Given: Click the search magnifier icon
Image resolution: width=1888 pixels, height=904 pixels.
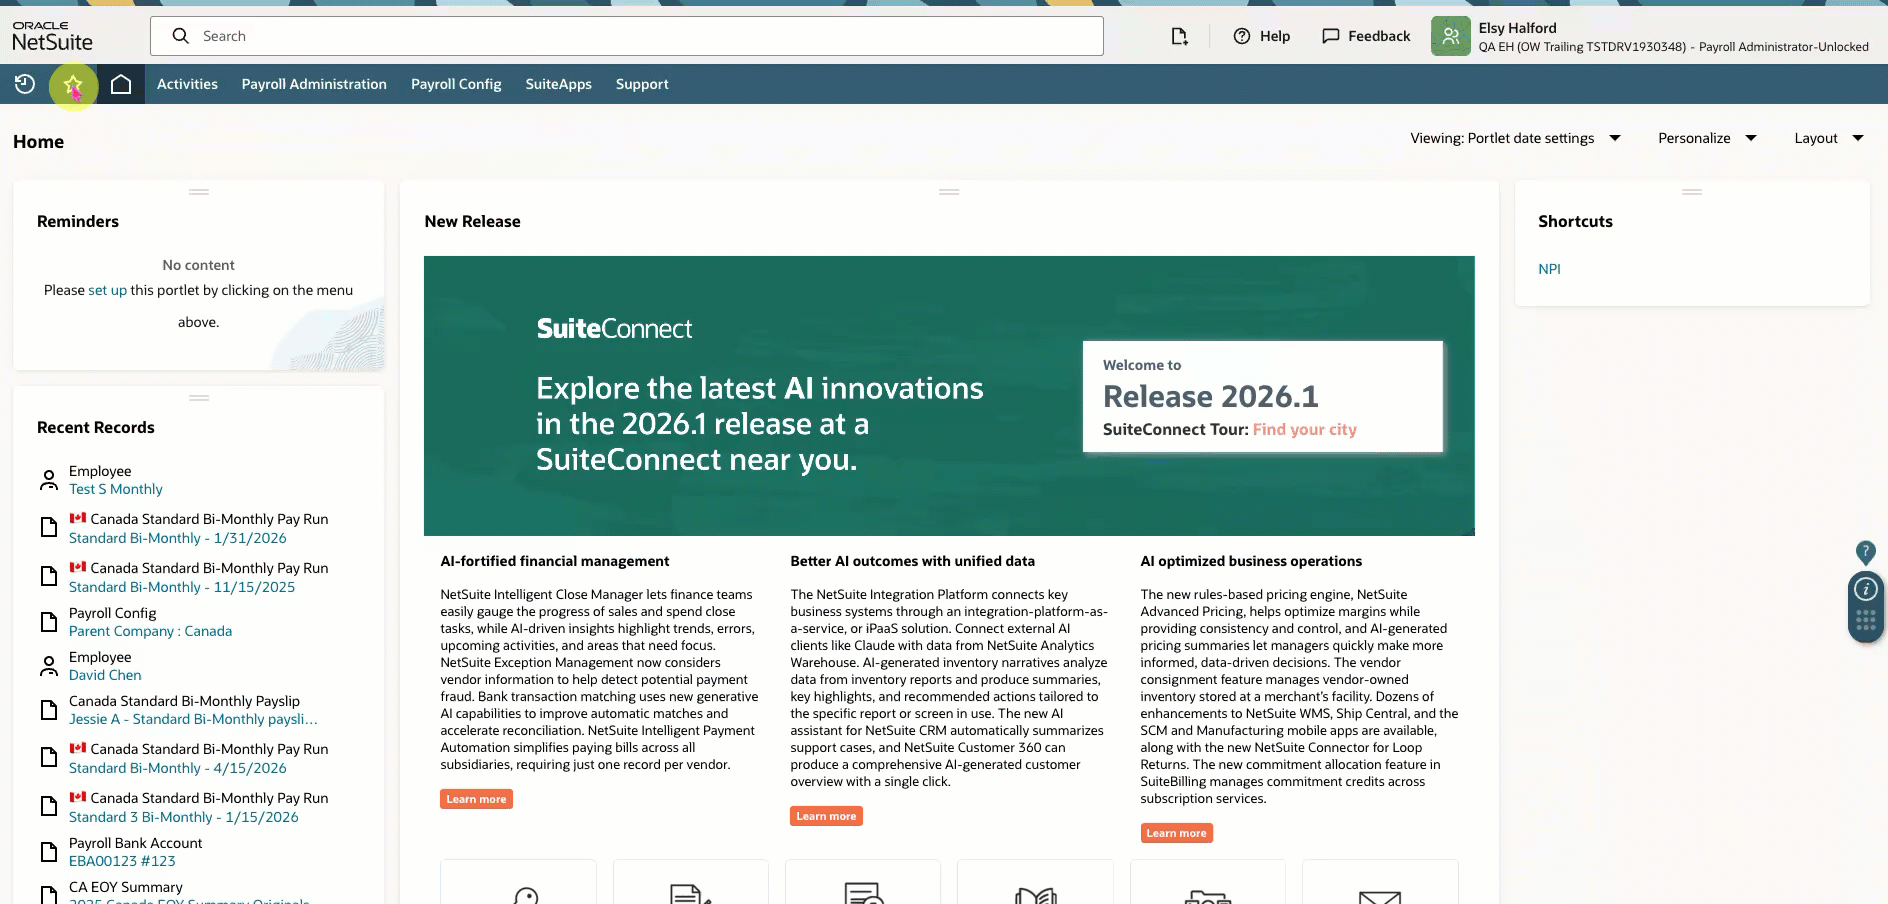Looking at the screenshot, I should [181, 36].
